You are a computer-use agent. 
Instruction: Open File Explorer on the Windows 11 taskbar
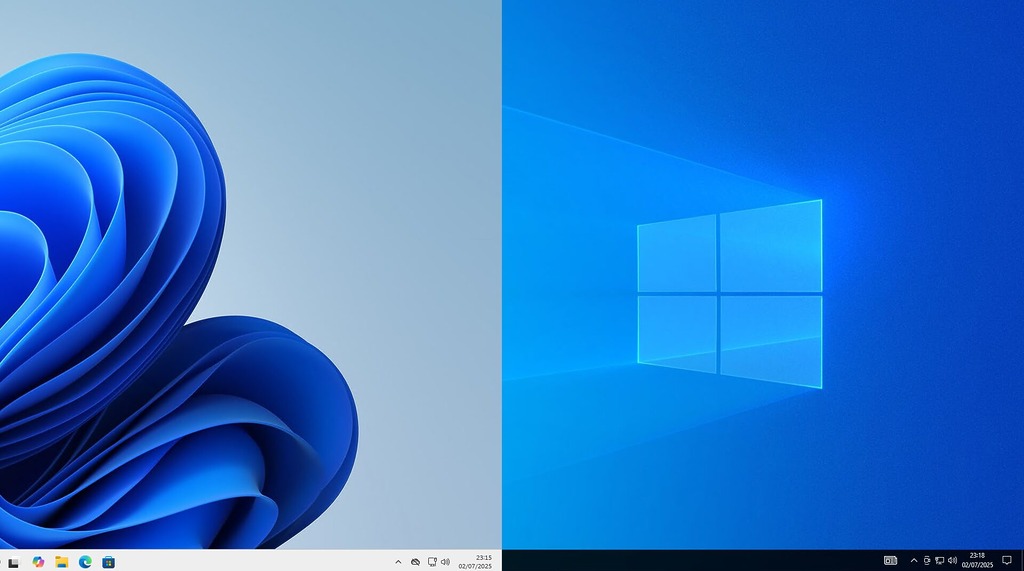click(x=61, y=562)
